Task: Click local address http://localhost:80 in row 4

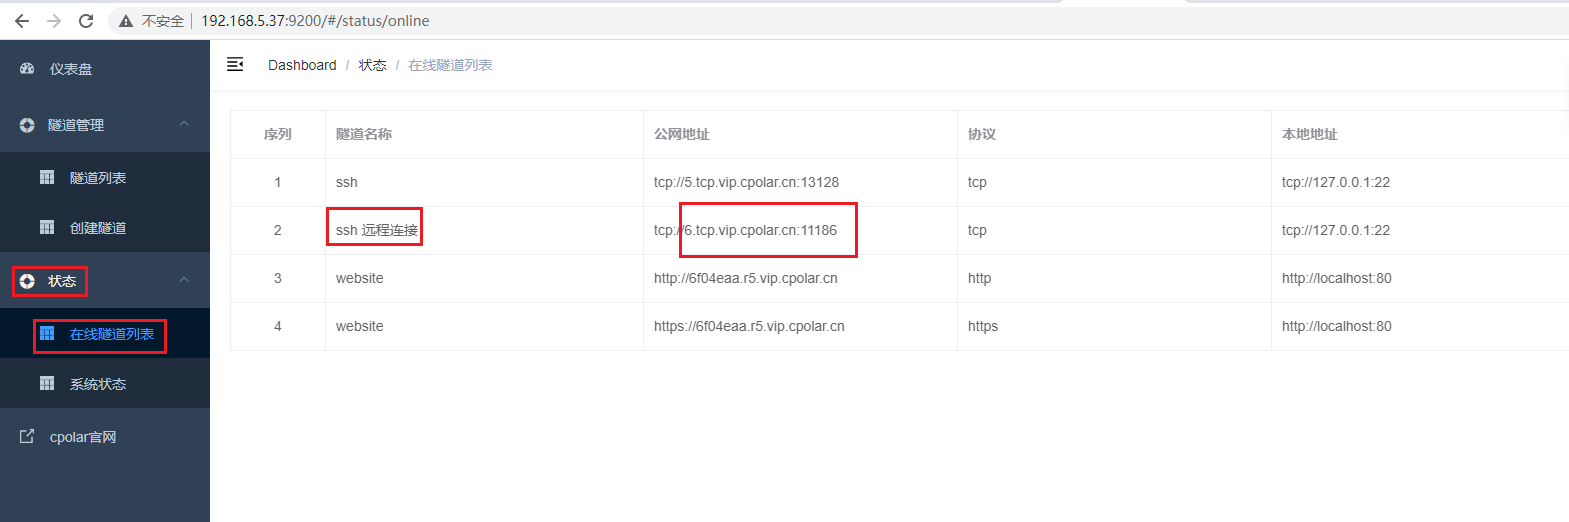Action: 1337,326
